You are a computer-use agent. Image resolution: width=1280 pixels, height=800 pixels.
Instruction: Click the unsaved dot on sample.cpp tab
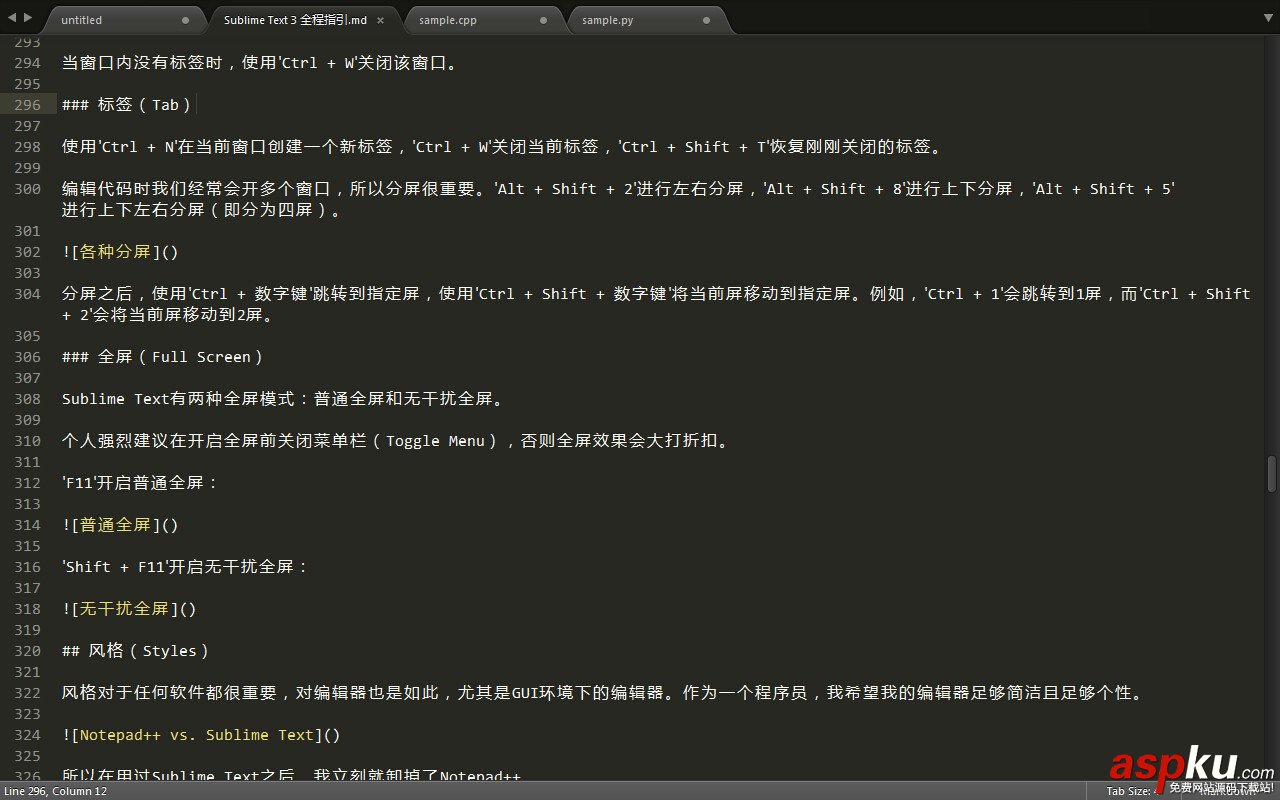(544, 20)
